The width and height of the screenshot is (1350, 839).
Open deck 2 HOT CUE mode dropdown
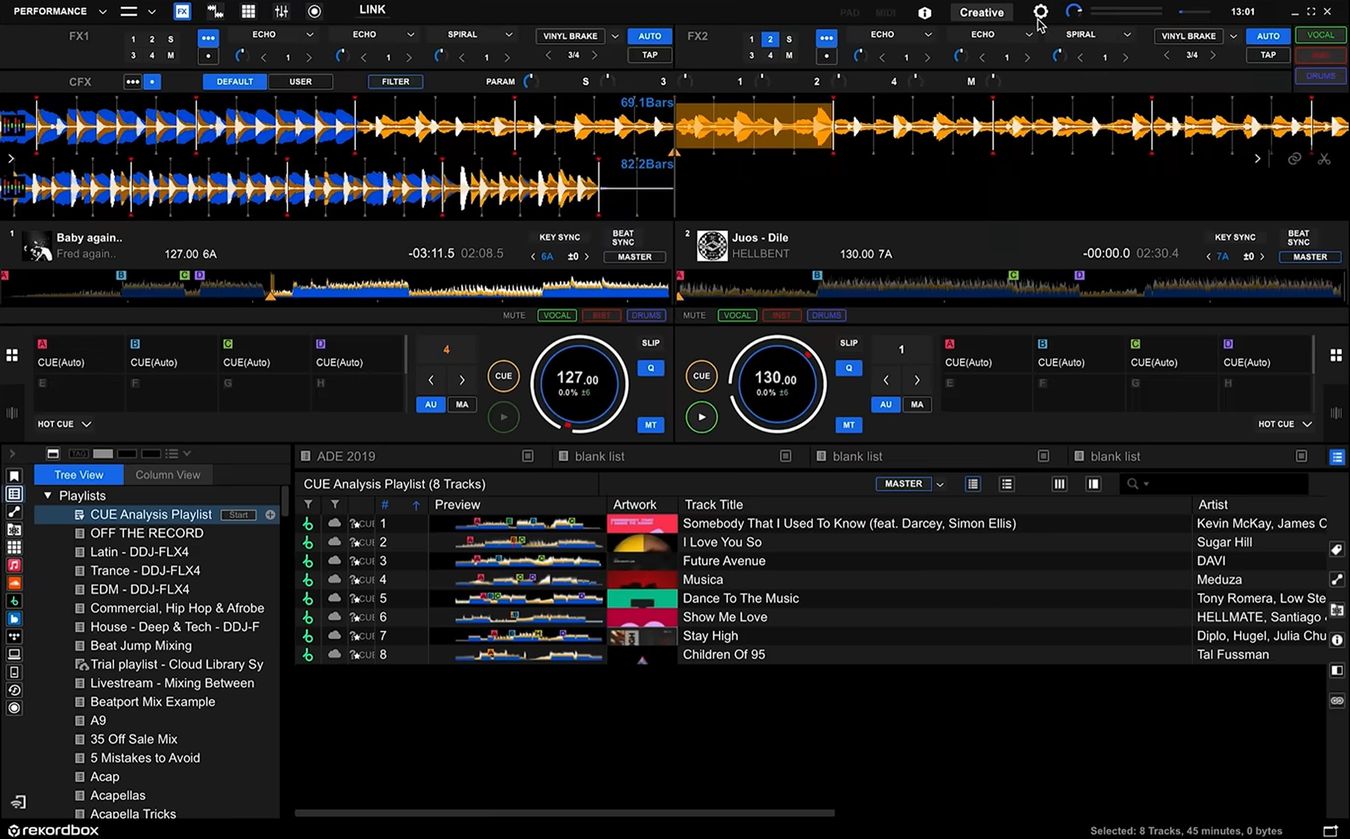coord(1285,424)
